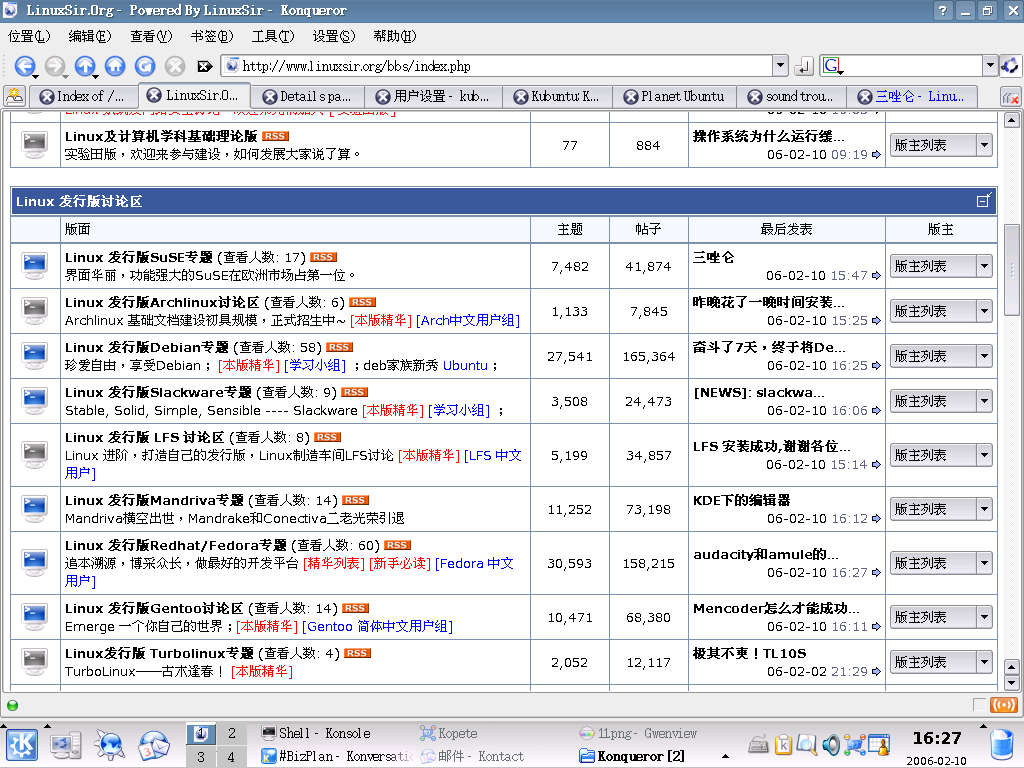This screenshot has height=768, width=1024.
Task: Follow the Ubuntu link in Debian description
Action: (x=465, y=366)
